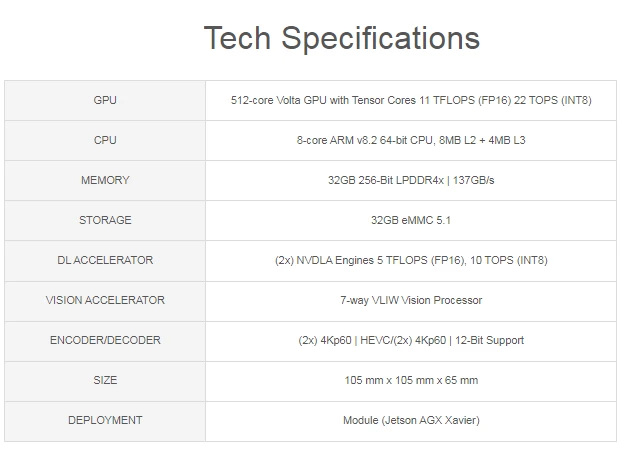Click the 32GB 256-Bit LPDDR4x value
This screenshot has width=630, height=471.
[386, 180]
